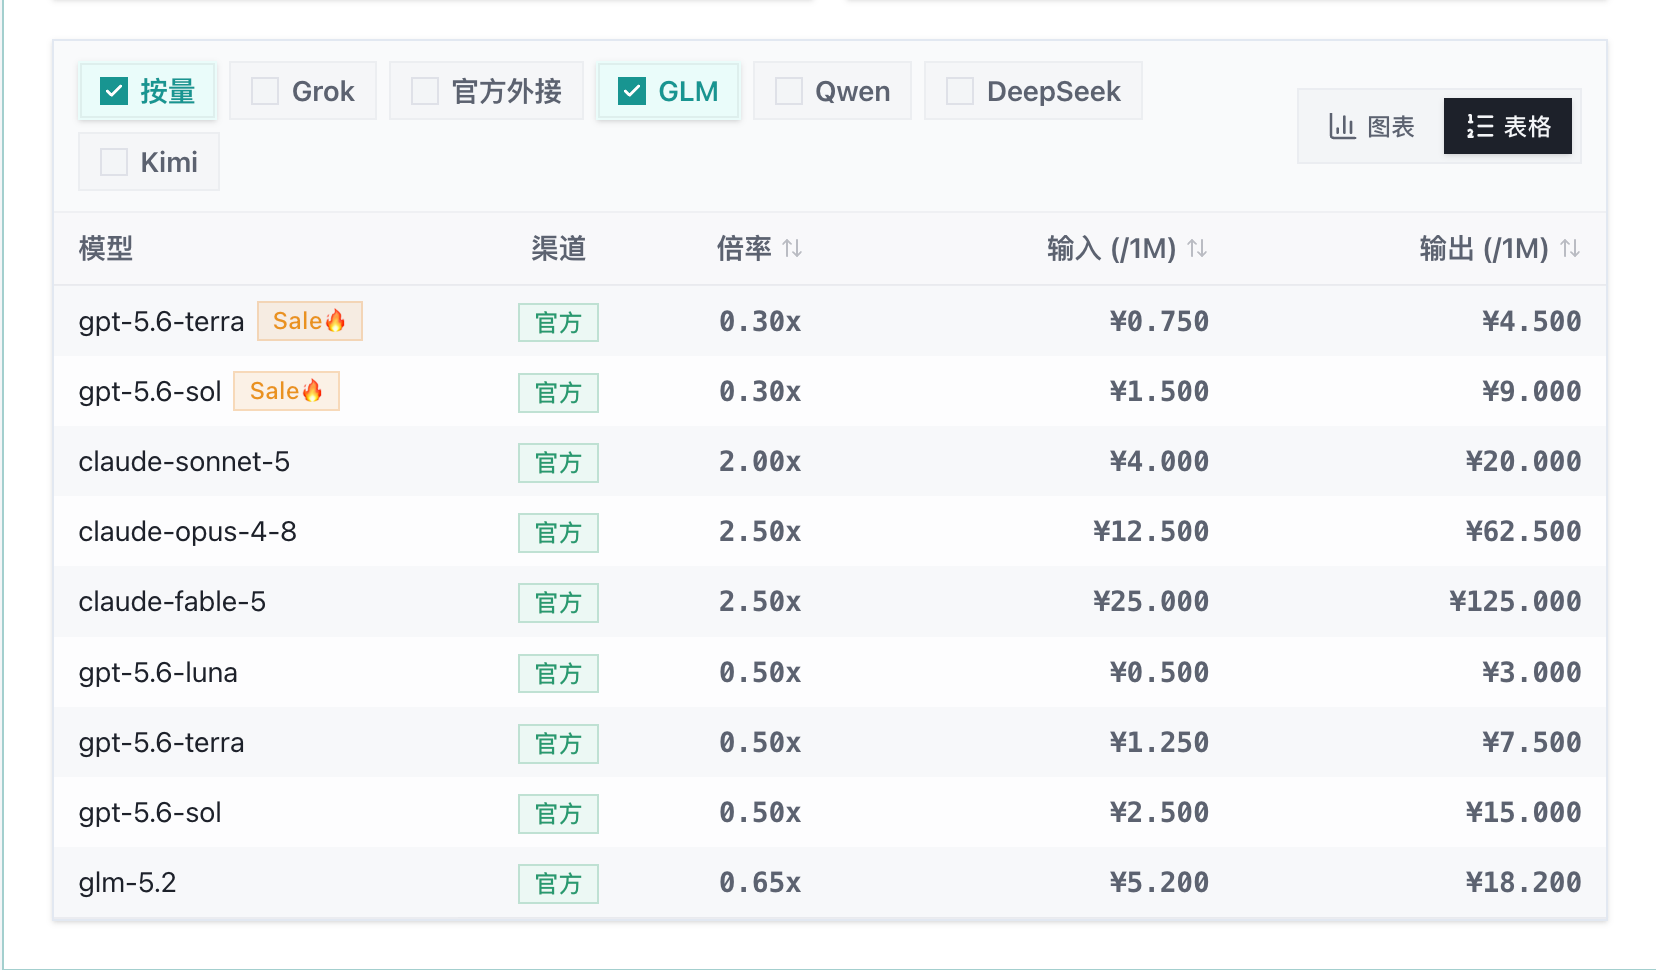The height and width of the screenshot is (970, 1656).
Task: Uncheck the 按量 filter checkbox
Action: (114, 91)
